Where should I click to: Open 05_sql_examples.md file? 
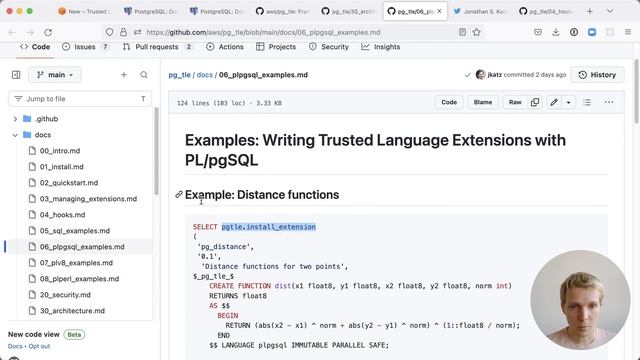click(x=75, y=231)
